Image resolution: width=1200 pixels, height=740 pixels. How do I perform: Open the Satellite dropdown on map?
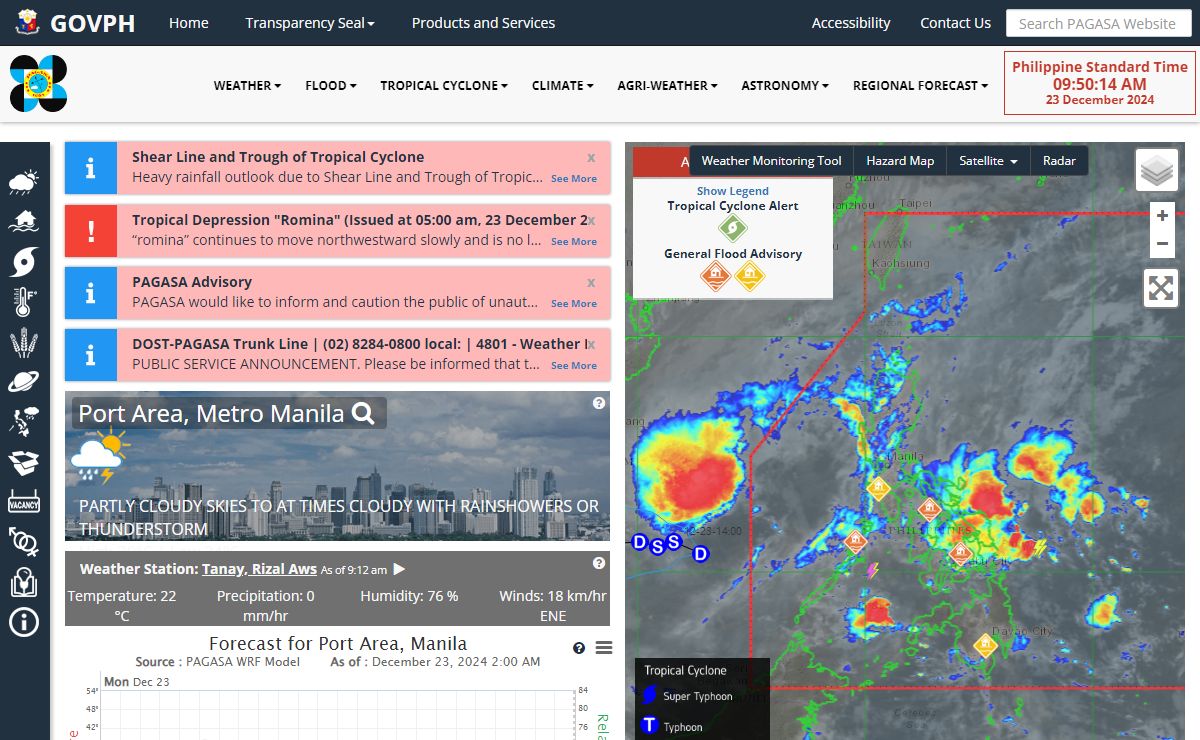coord(988,161)
